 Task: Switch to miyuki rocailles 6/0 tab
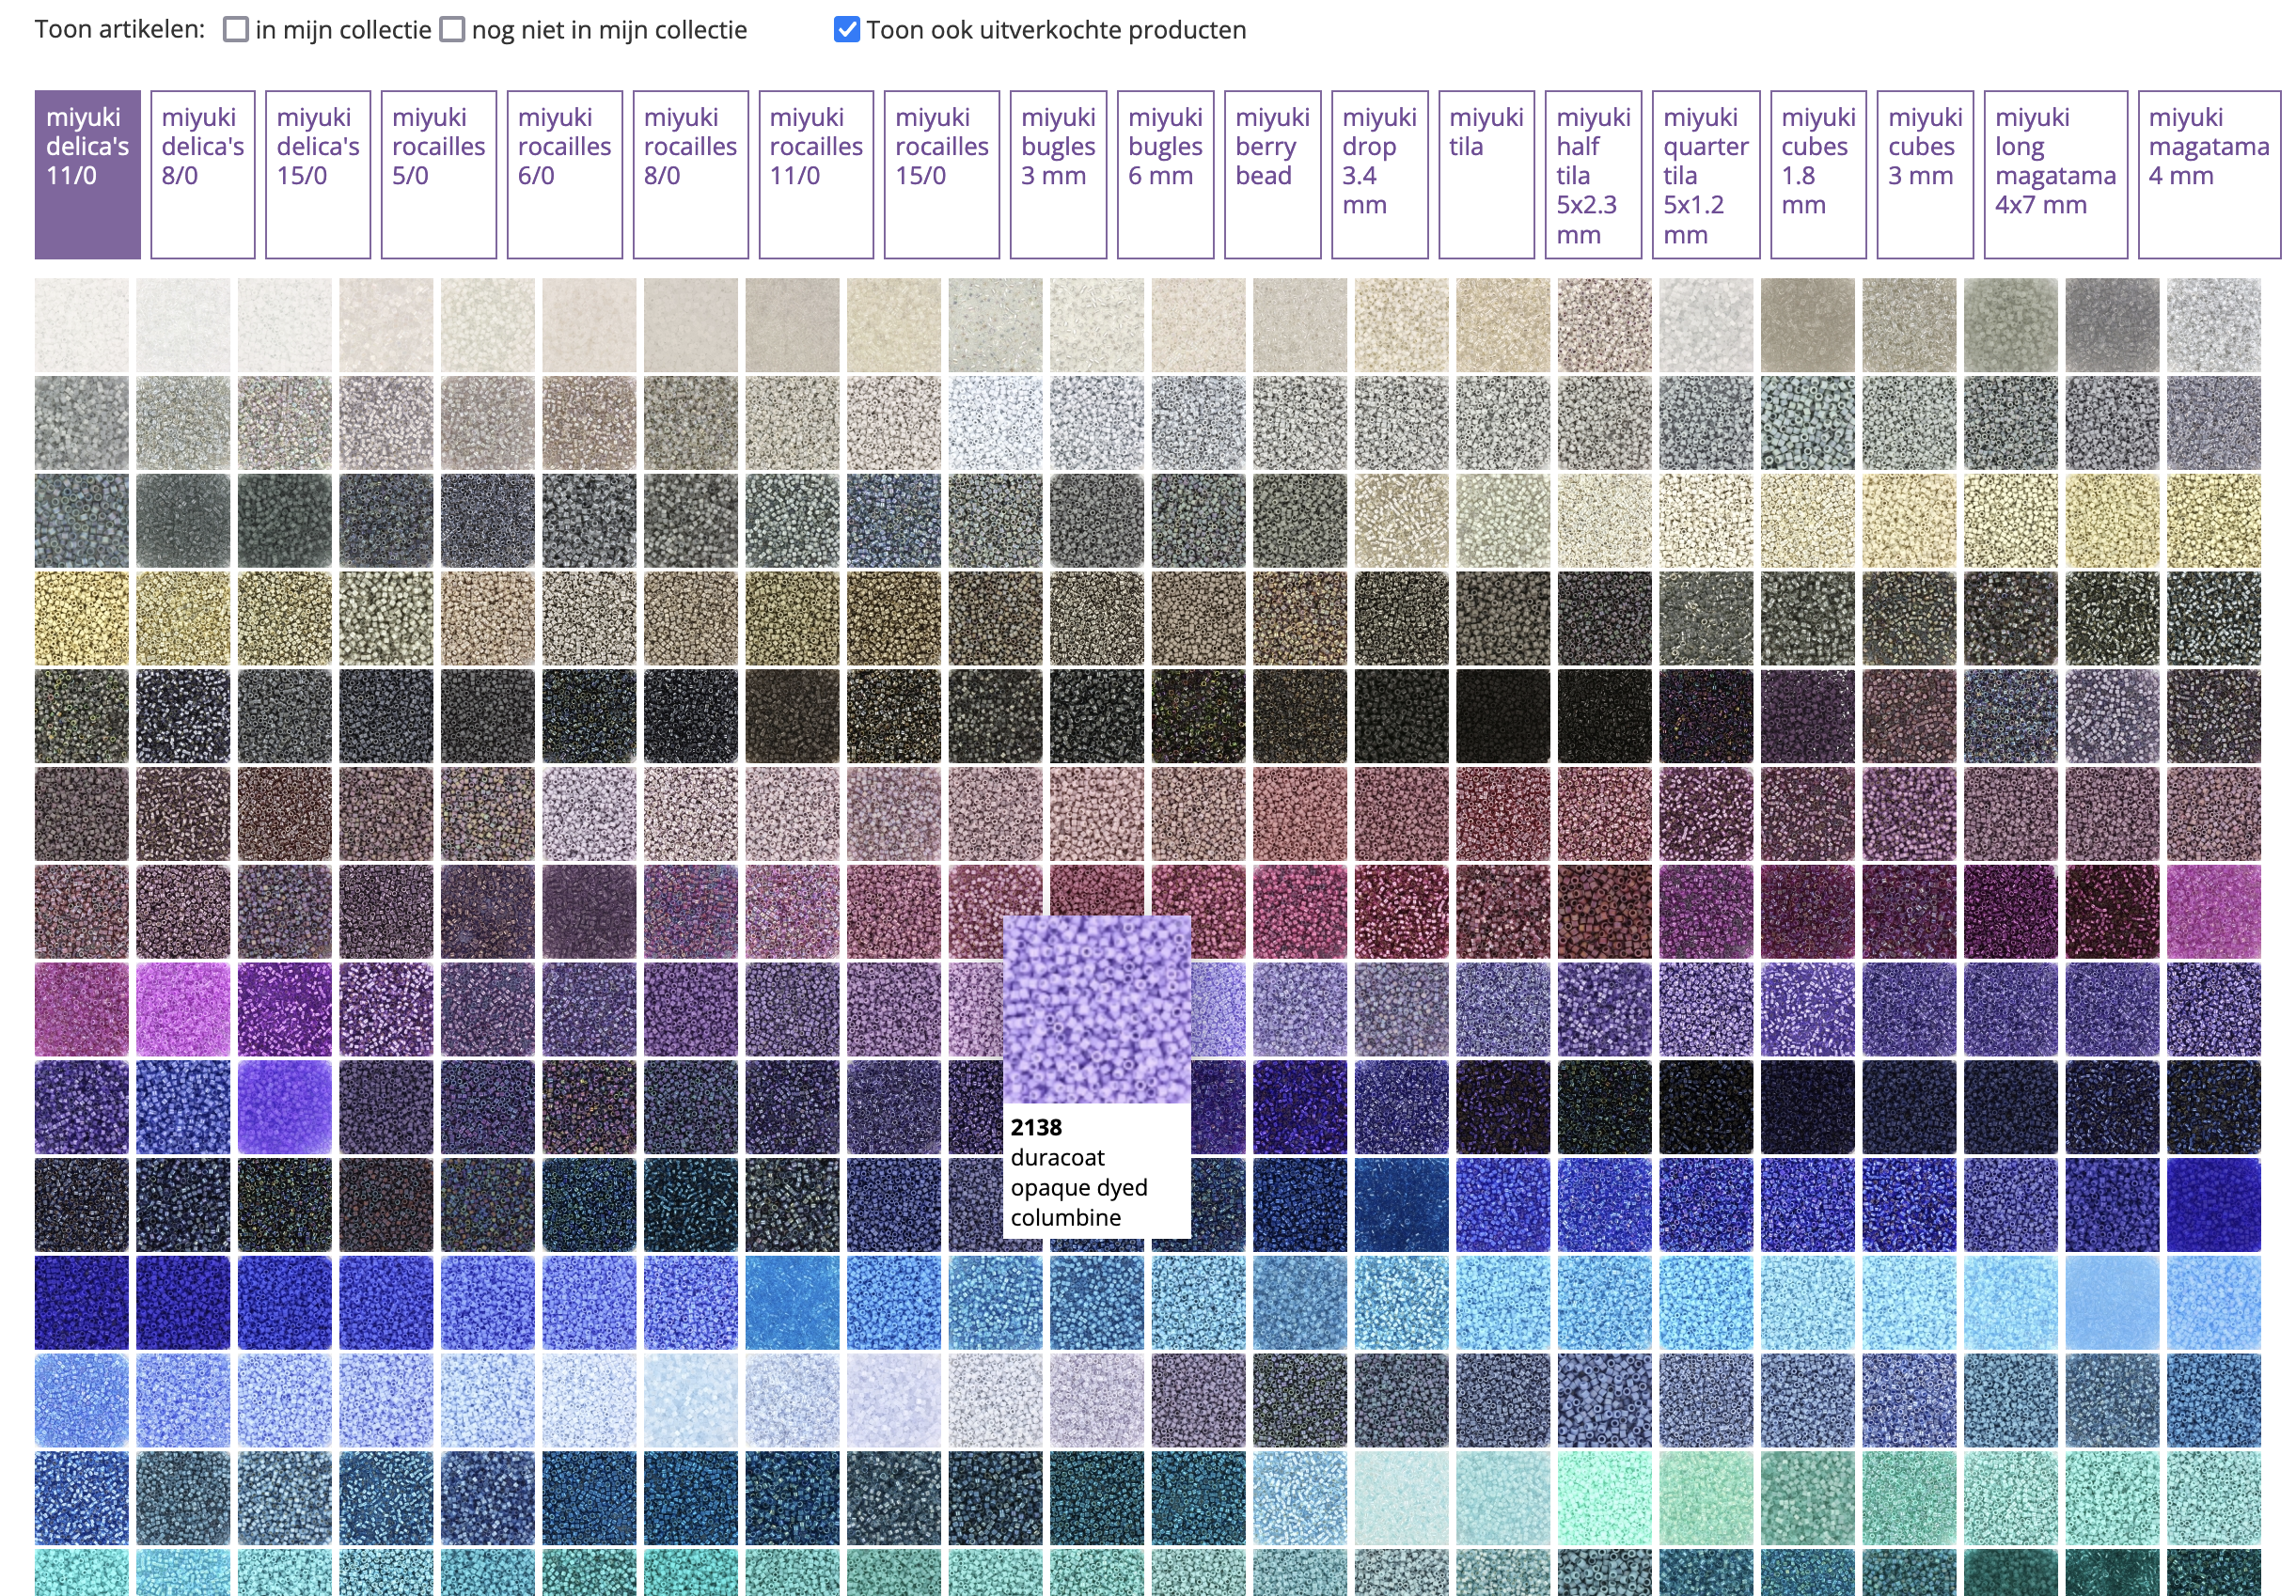(565, 175)
